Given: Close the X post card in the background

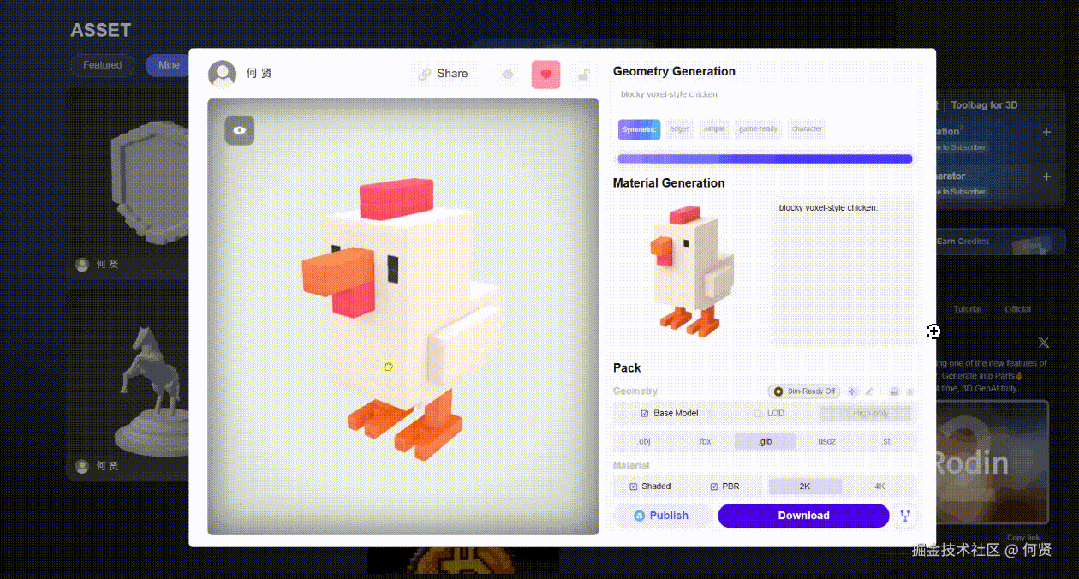Looking at the screenshot, I should tap(1043, 342).
